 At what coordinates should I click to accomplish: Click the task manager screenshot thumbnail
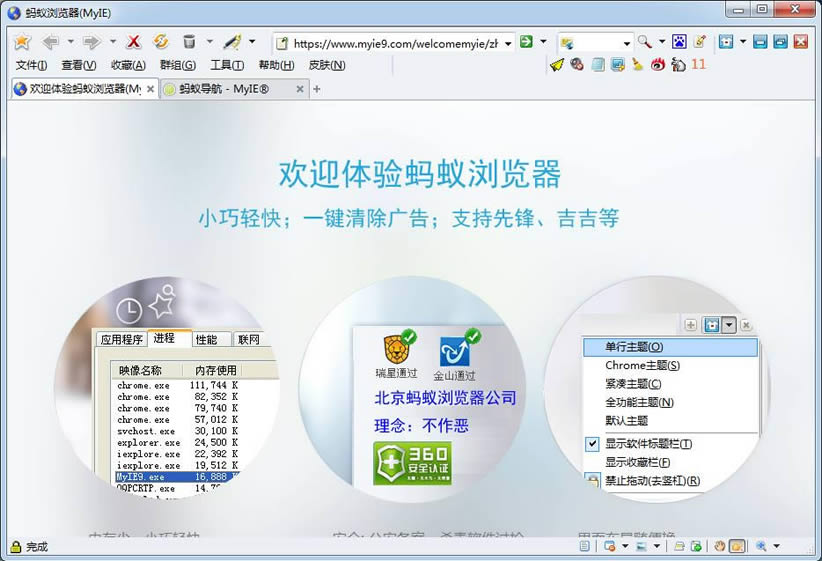(x=167, y=388)
